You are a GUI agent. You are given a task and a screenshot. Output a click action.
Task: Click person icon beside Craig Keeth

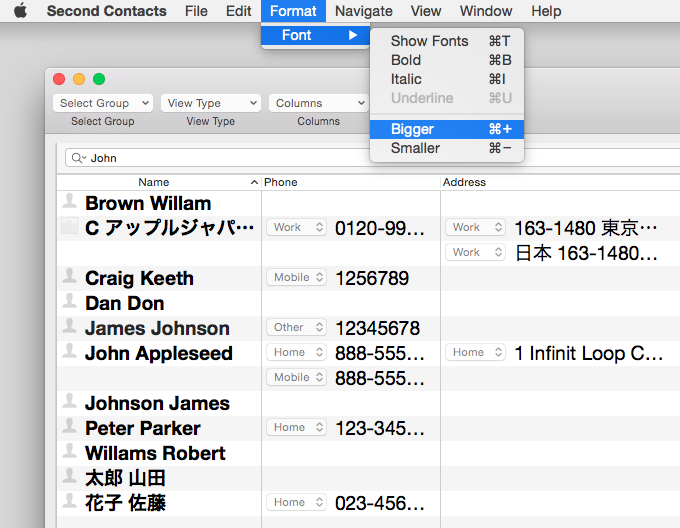coord(69,276)
